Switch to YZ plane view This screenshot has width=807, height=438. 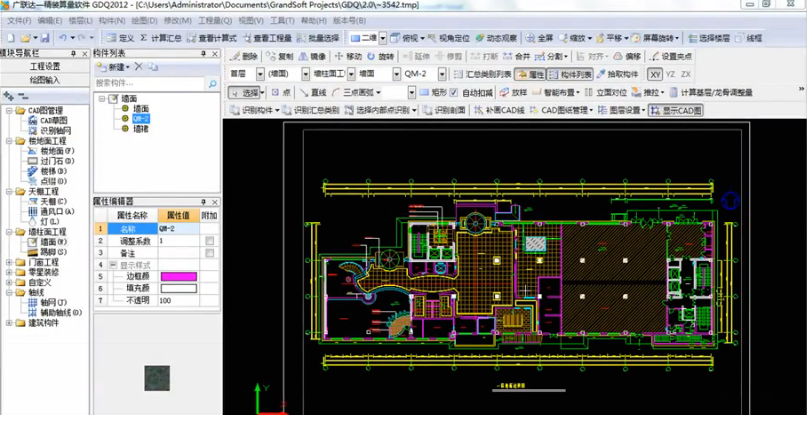(x=670, y=74)
